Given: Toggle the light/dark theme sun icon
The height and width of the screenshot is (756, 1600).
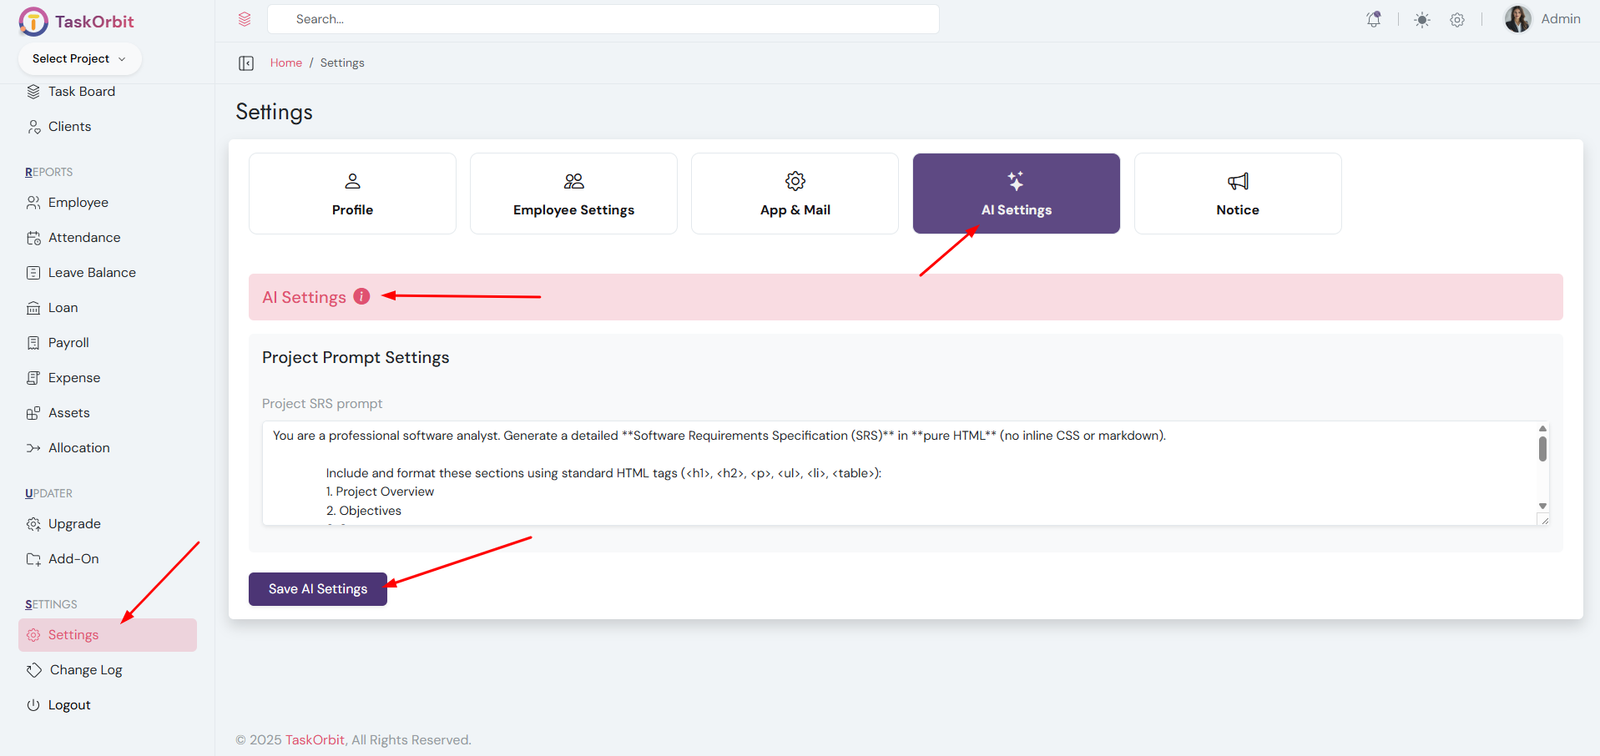Looking at the screenshot, I should click(1422, 20).
